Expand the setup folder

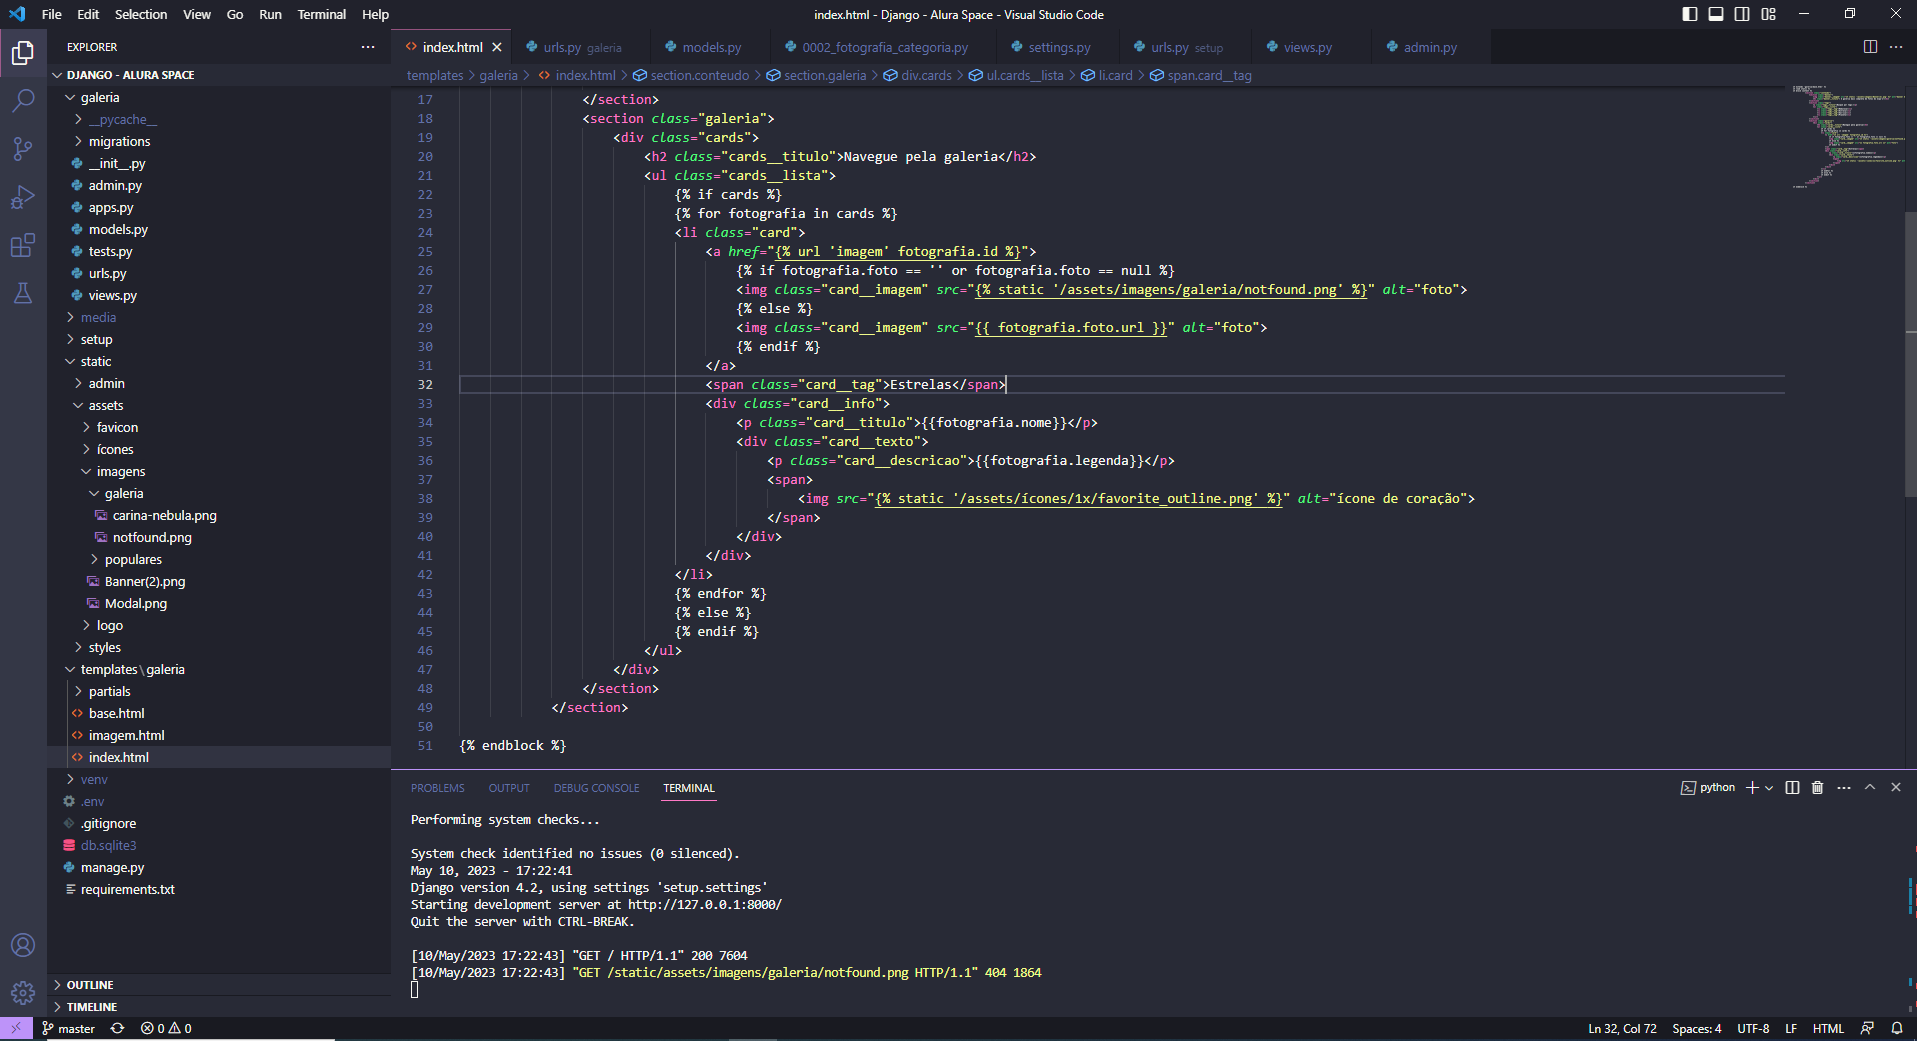click(x=219, y=339)
